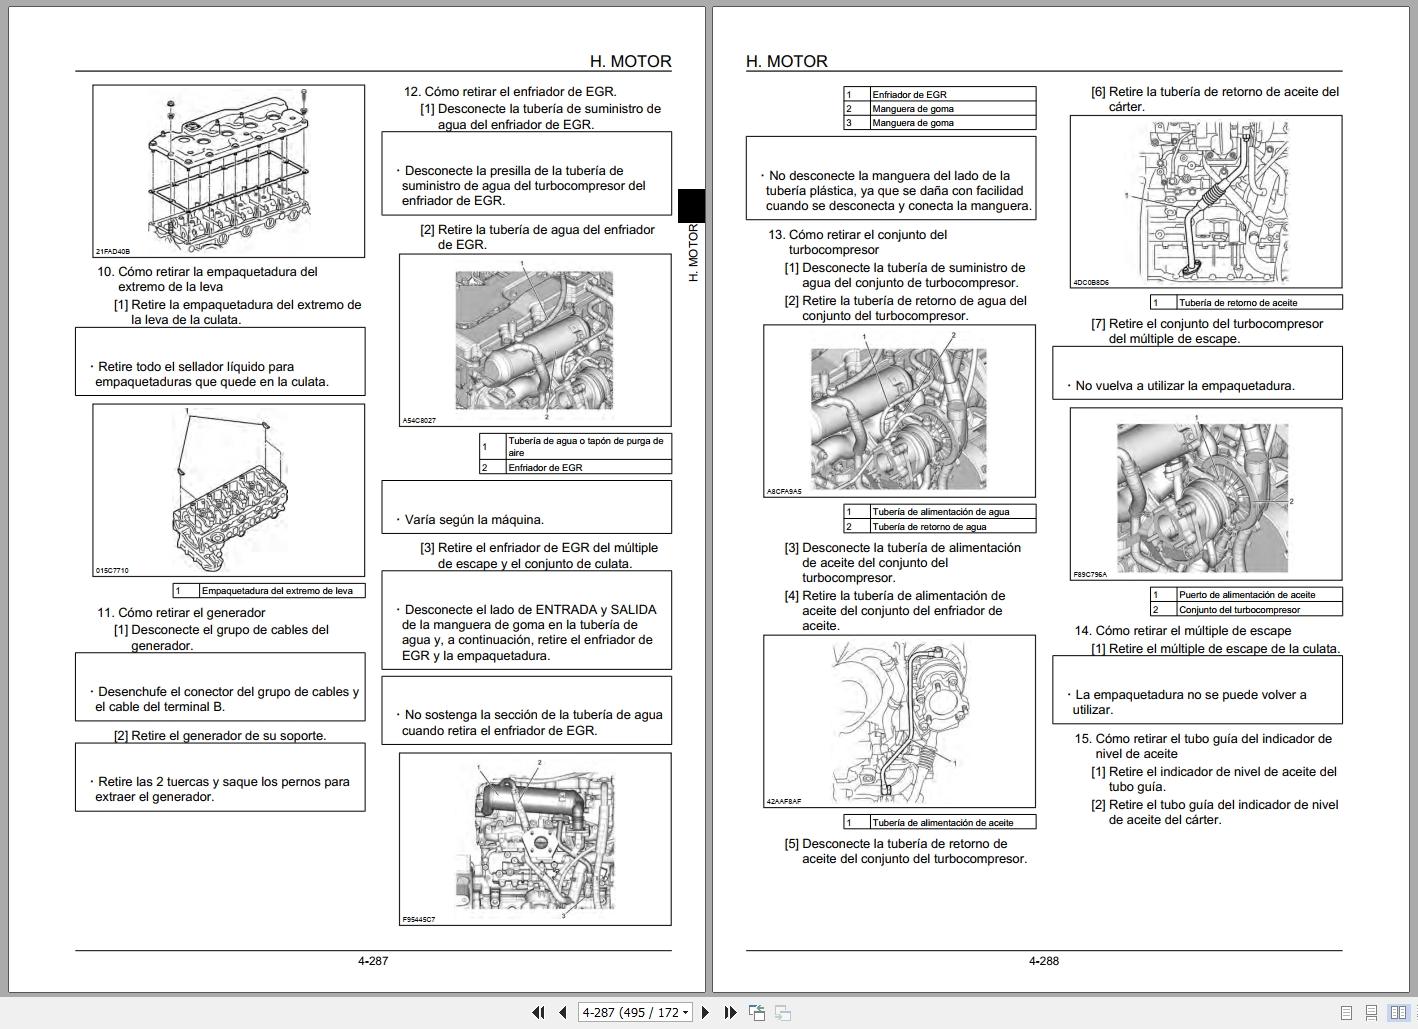Toggle off the active facing-pages view
The width and height of the screenshot is (1418, 1029).
pyautogui.click(x=1398, y=1012)
